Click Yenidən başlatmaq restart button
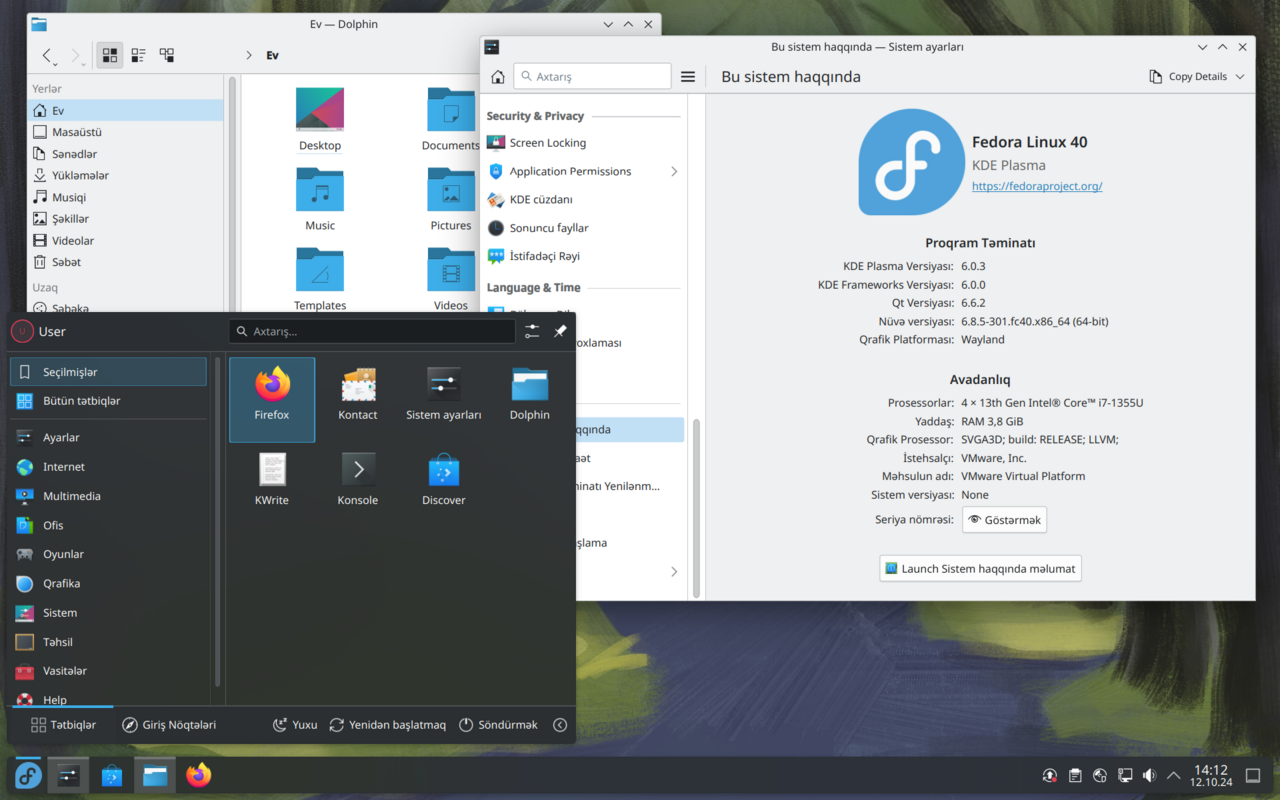The image size is (1280, 800). 387,725
